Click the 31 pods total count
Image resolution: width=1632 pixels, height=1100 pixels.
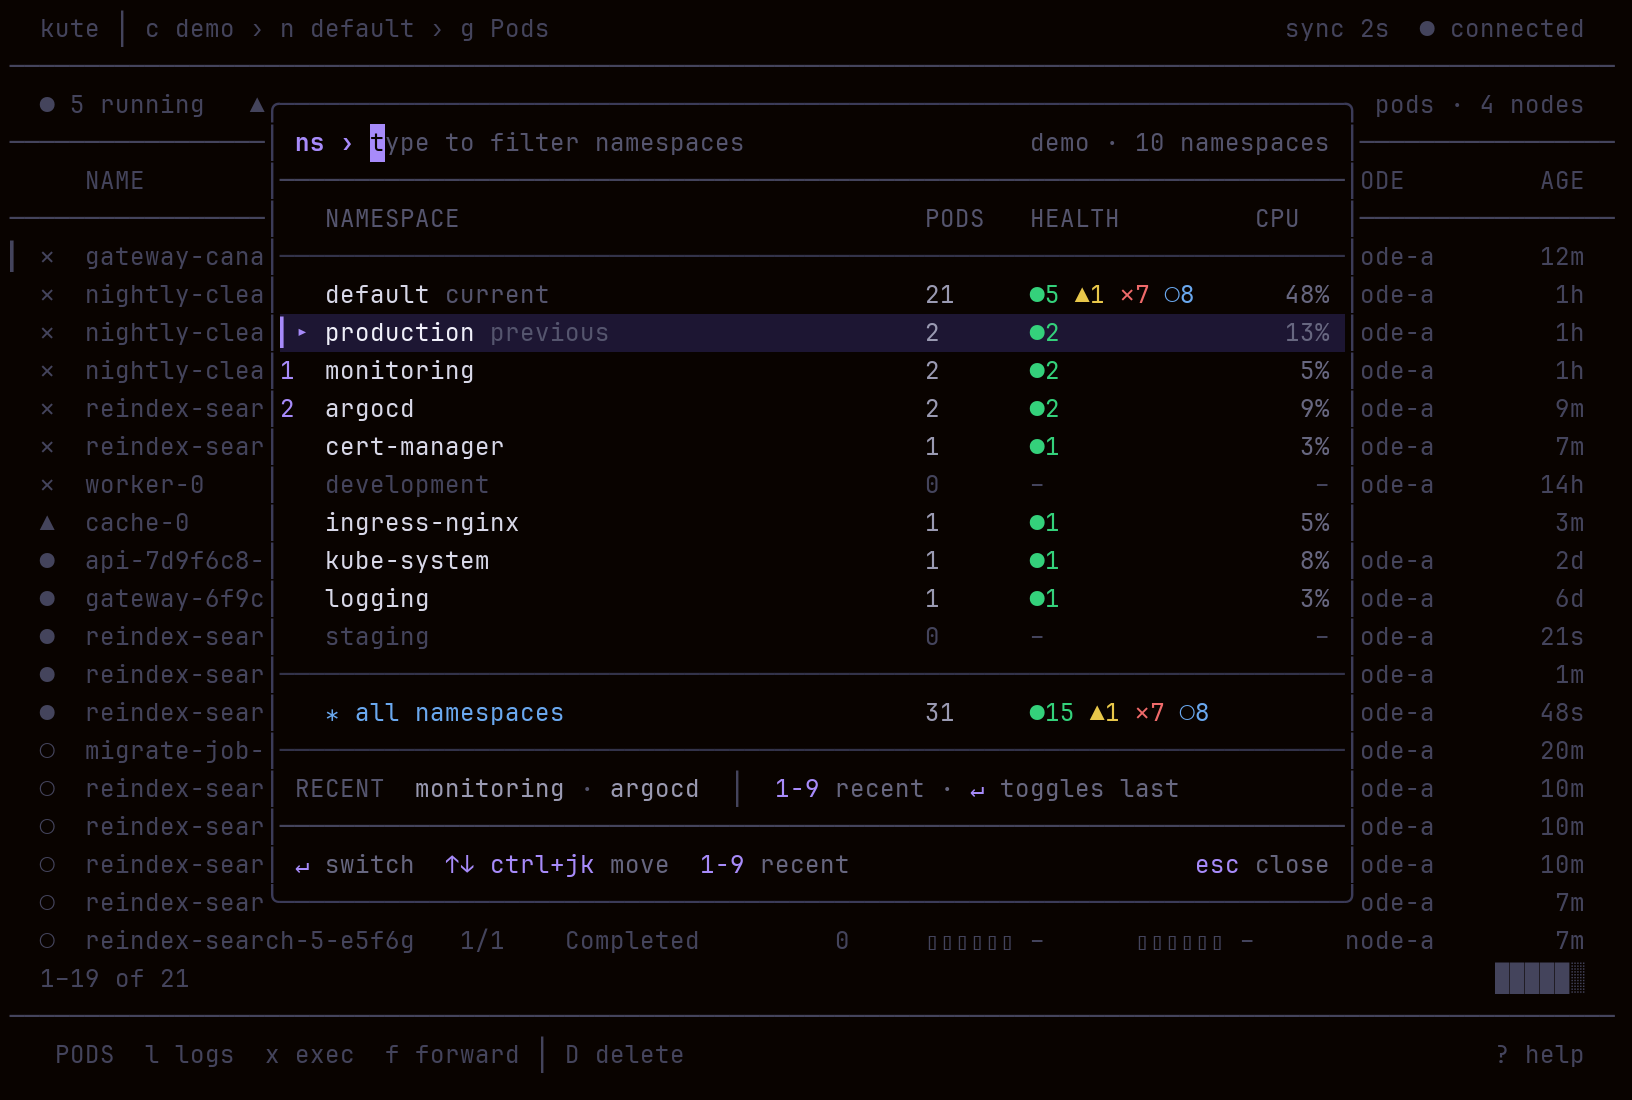[x=939, y=713]
